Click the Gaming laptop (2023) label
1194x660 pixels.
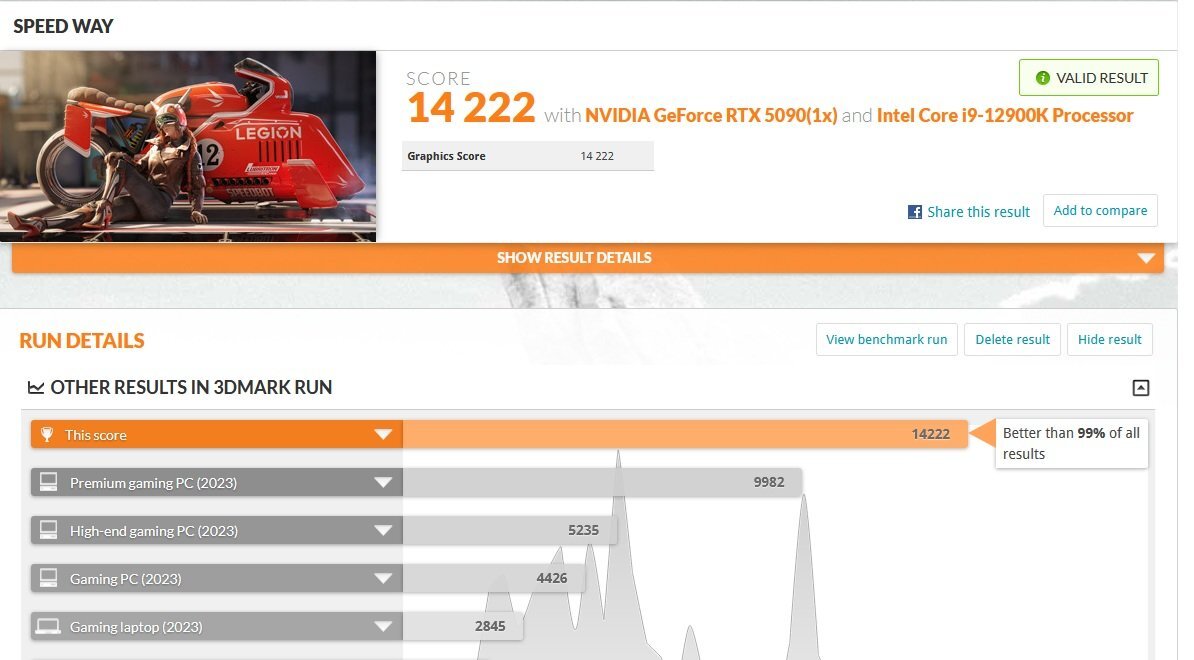click(x=136, y=627)
